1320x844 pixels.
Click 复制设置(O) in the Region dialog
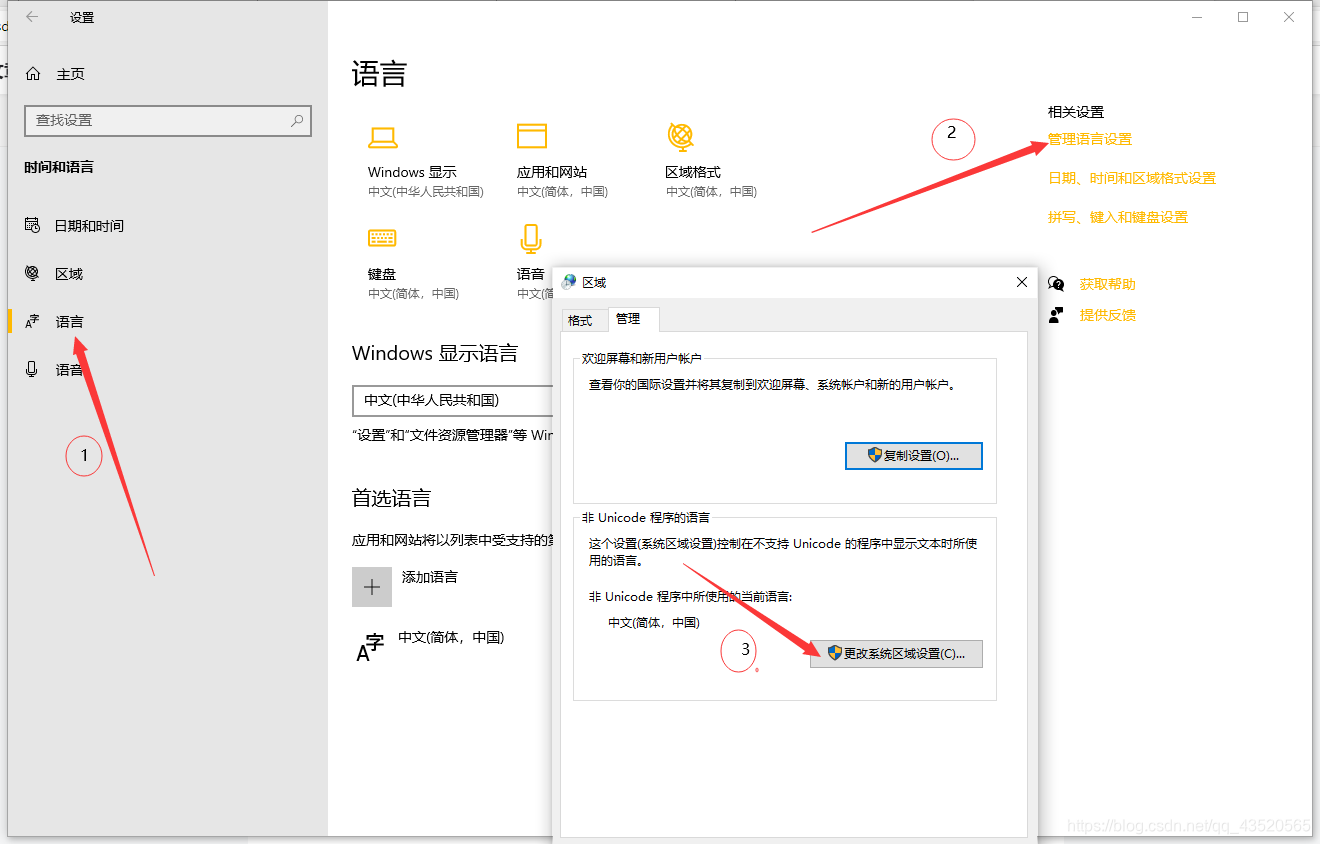(x=913, y=455)
